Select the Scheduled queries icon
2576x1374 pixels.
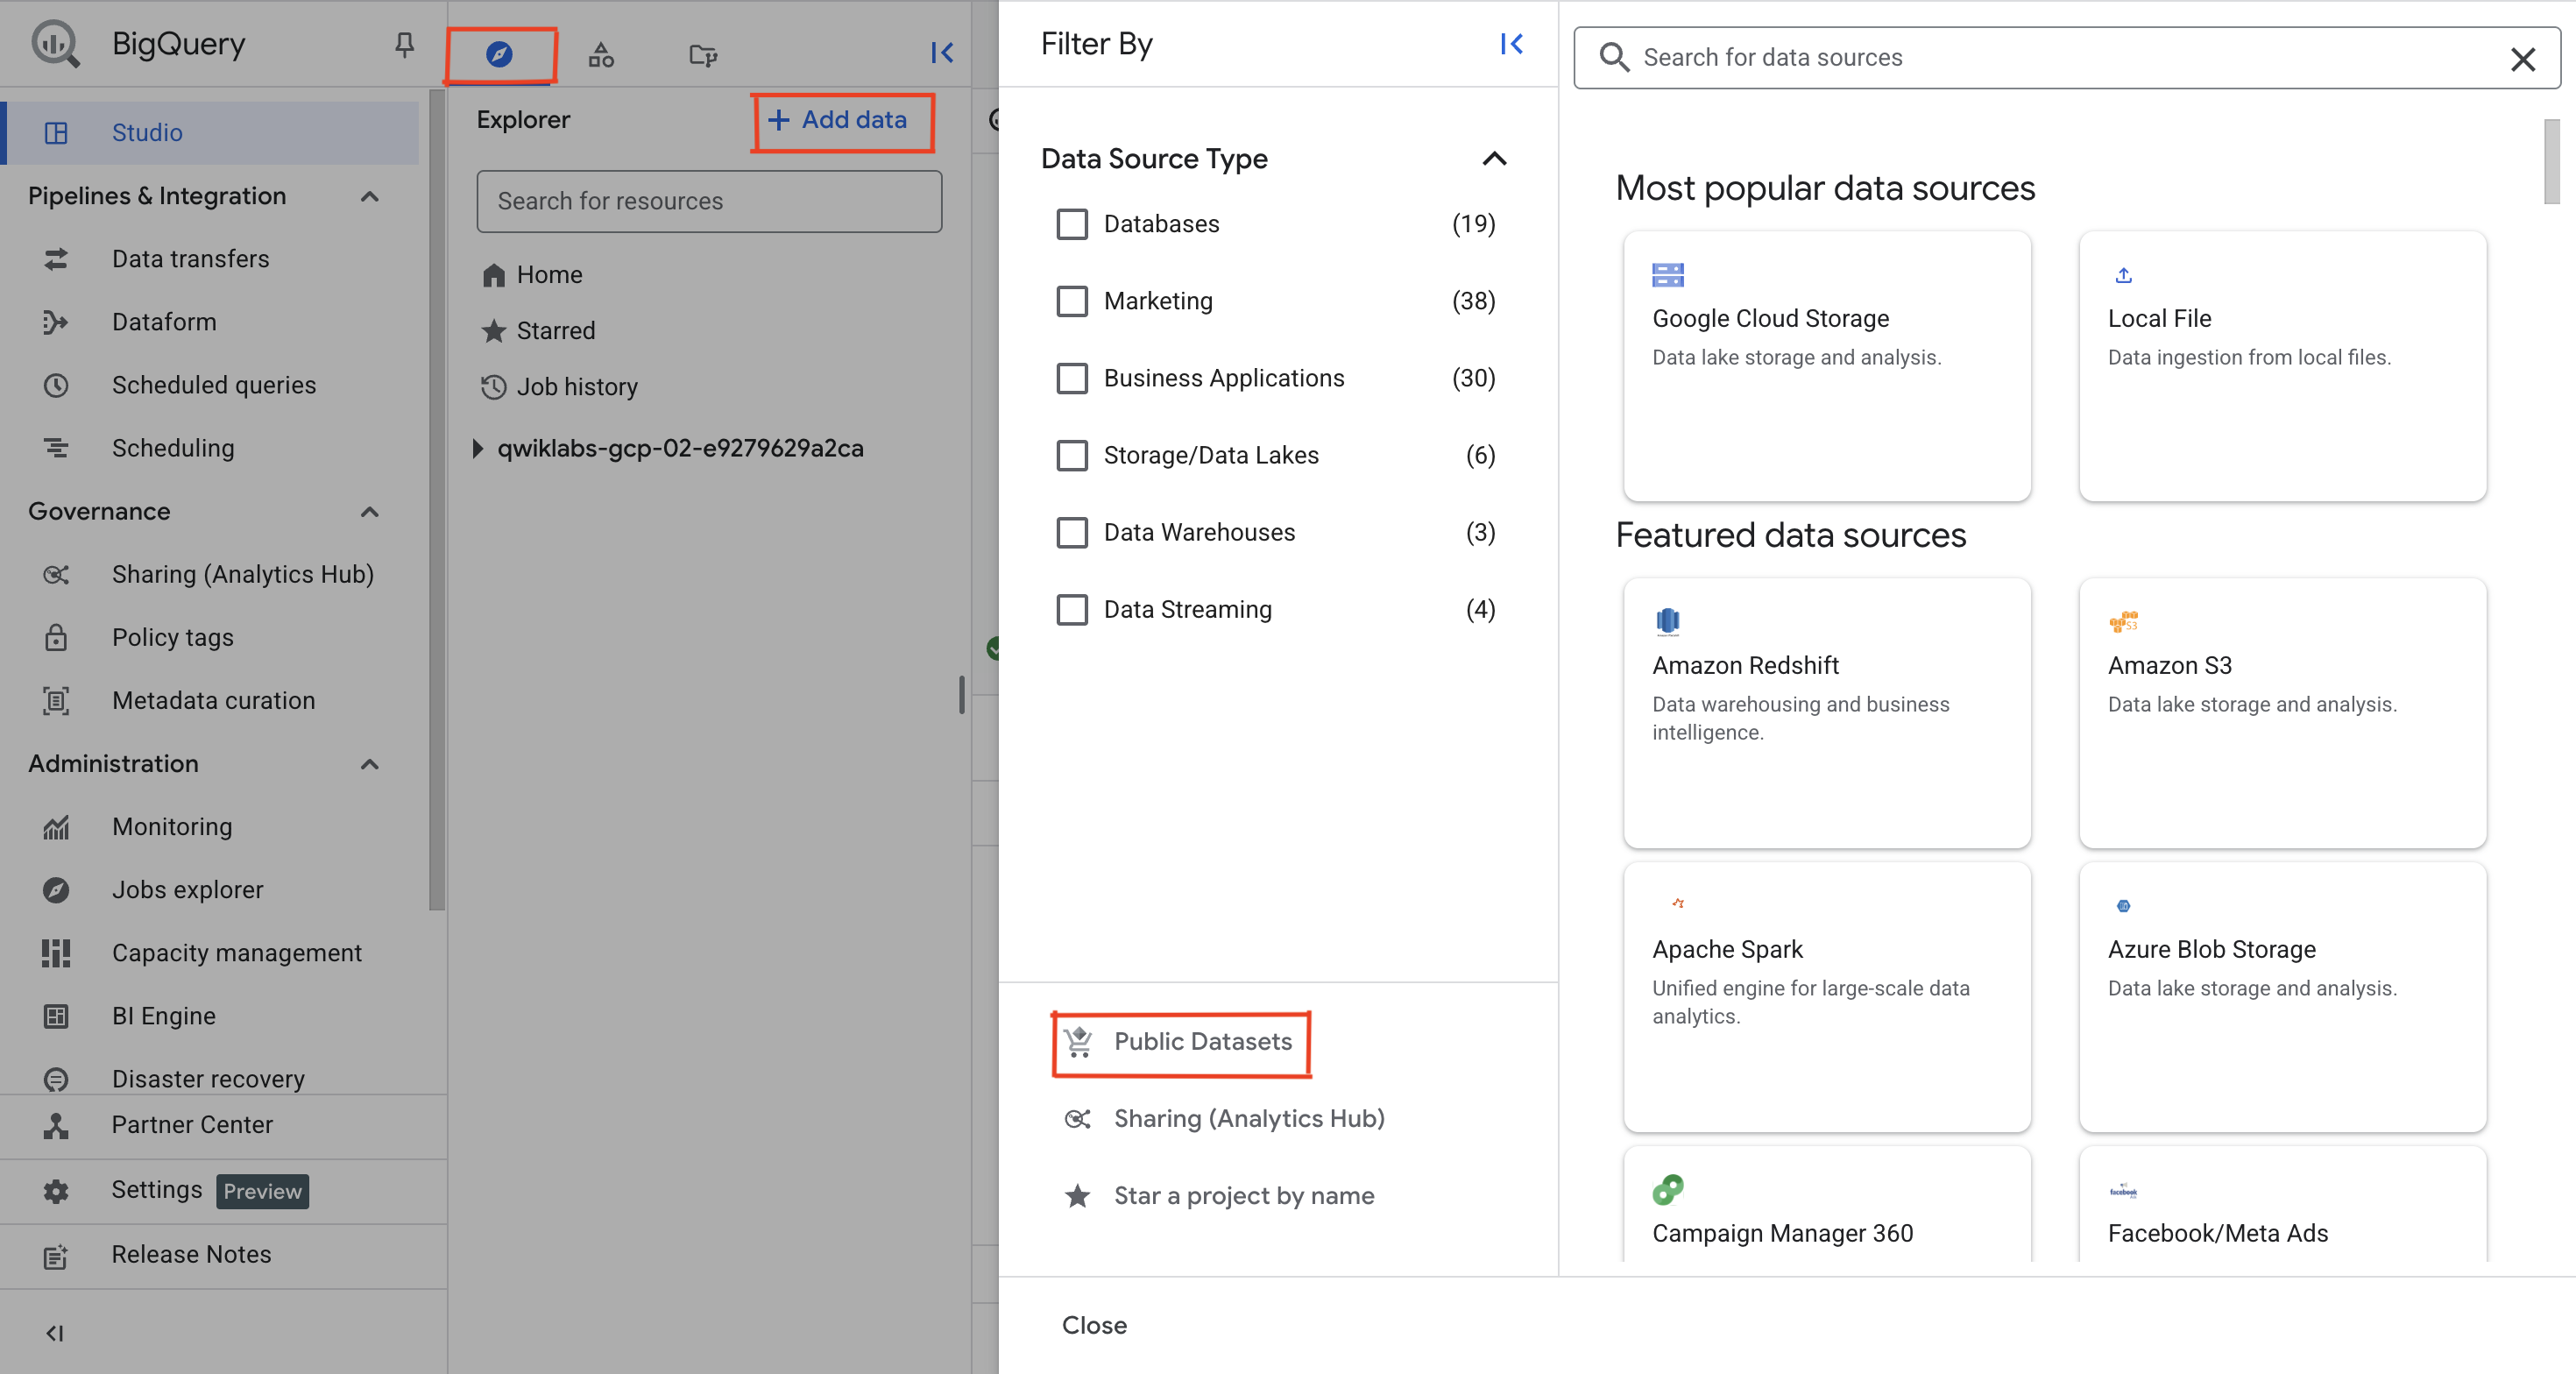[56, 385]
